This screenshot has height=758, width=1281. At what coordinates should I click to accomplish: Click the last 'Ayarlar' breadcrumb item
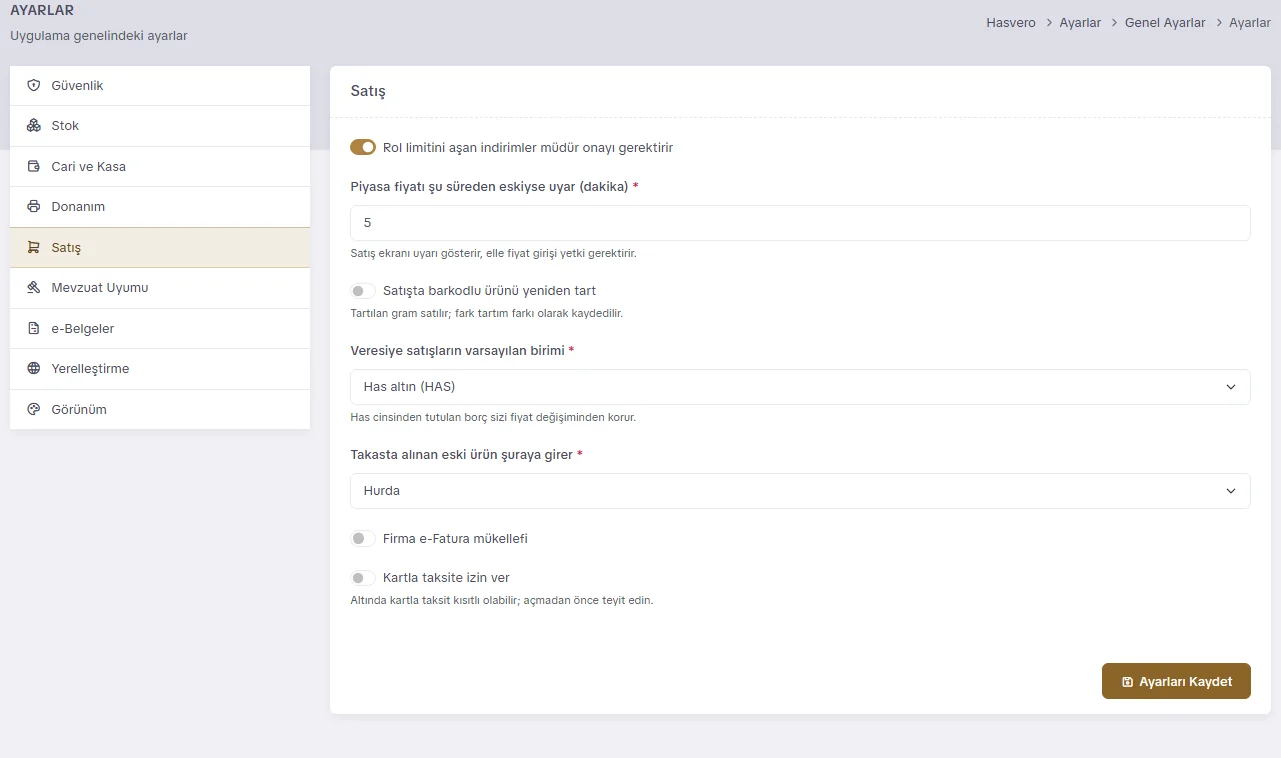(1250, 23)
